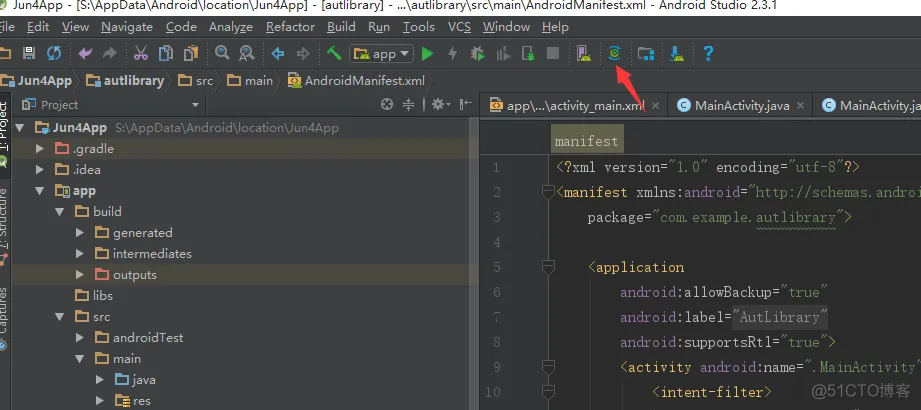Viewport: 921px width, 410px height.
Task: Open the VCS menu
Action: tap(459, 27)
